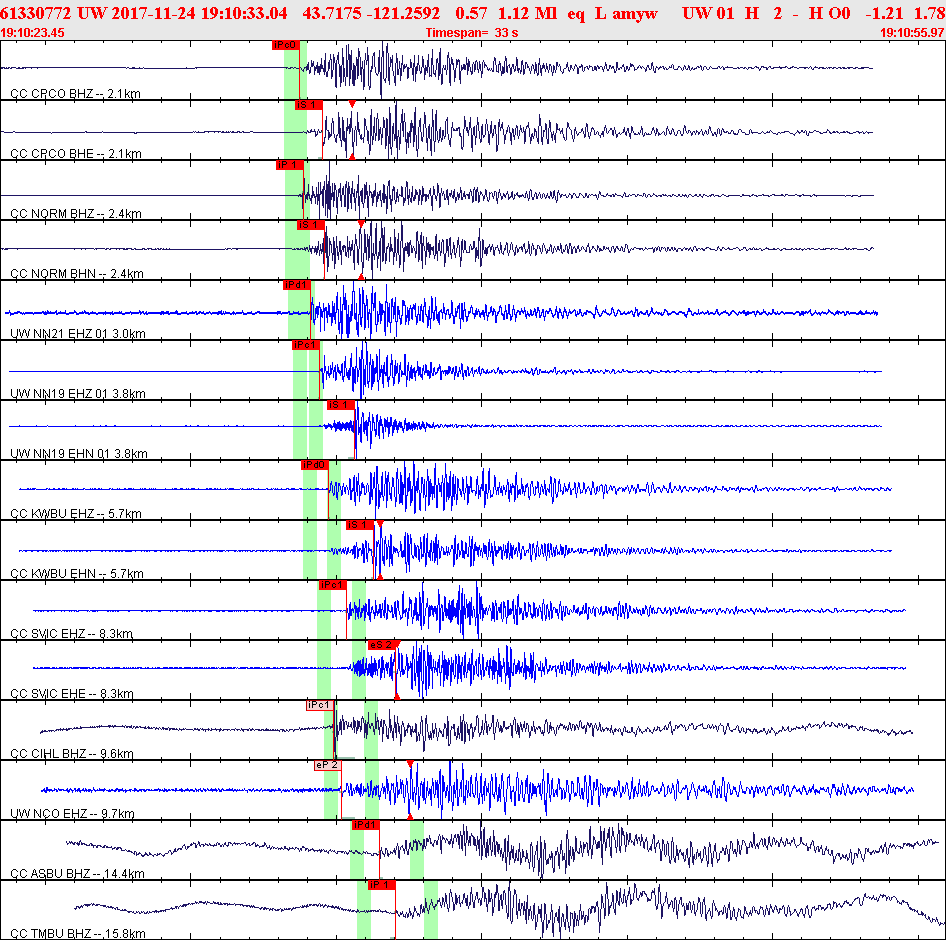Click the 43.7175 -121.2592 coordinates
Image resolution: width=946 pixels, height=940 pixels.
point(371,13)
